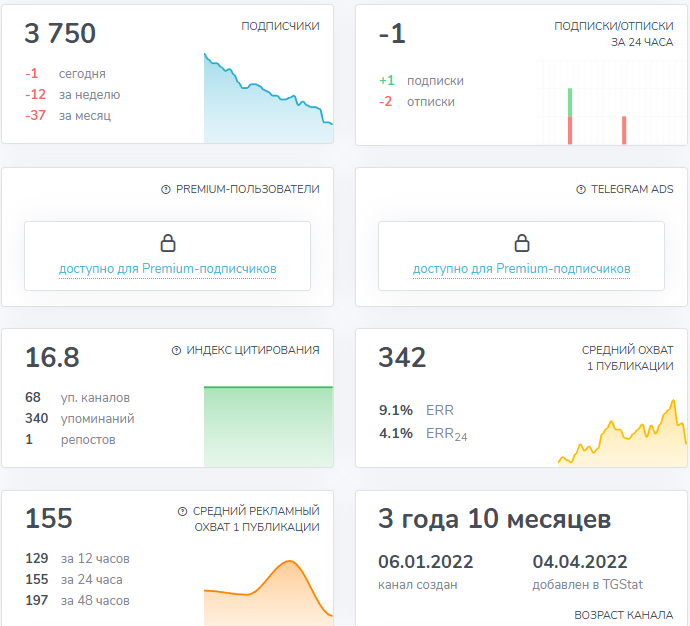Image resolution: width=690 pixels, height=626 pixels.
Task: Open Premium link in Telegram Ads card
Action: tap(521, 268)
